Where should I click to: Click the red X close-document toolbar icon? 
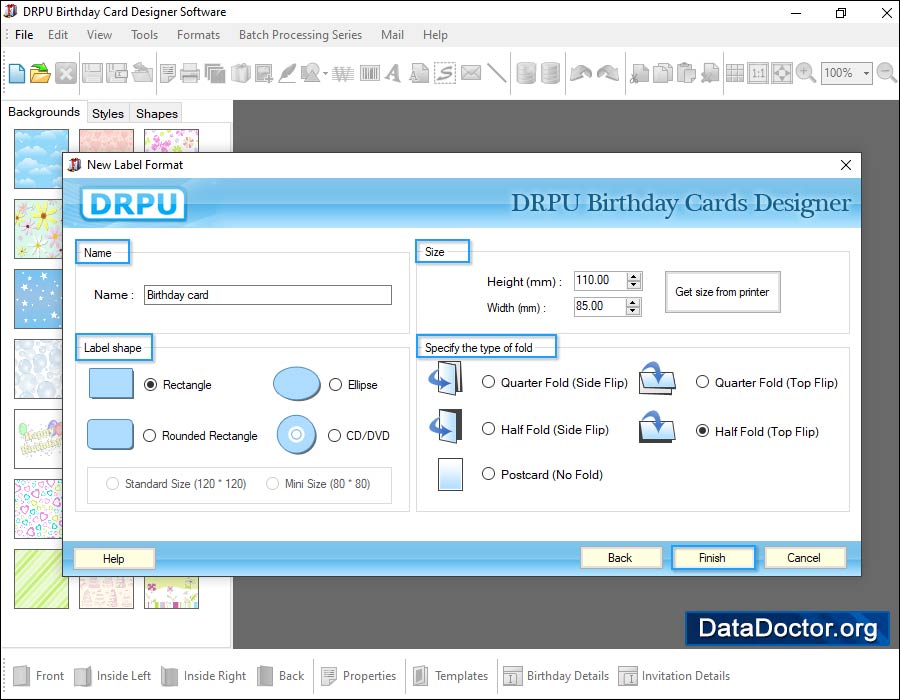pyautogui.click(x=66, y=73)
